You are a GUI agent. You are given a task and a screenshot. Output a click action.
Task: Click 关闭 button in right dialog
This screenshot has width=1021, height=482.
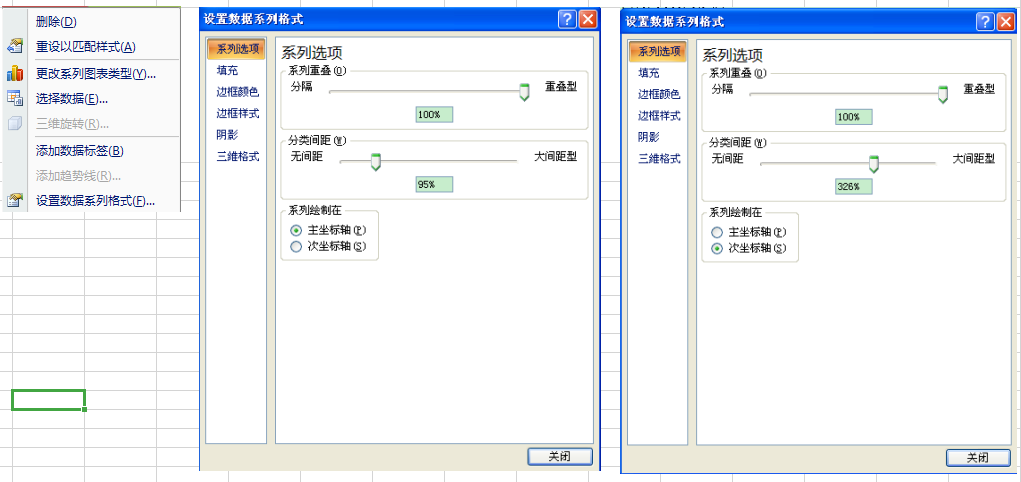point(978,458)
